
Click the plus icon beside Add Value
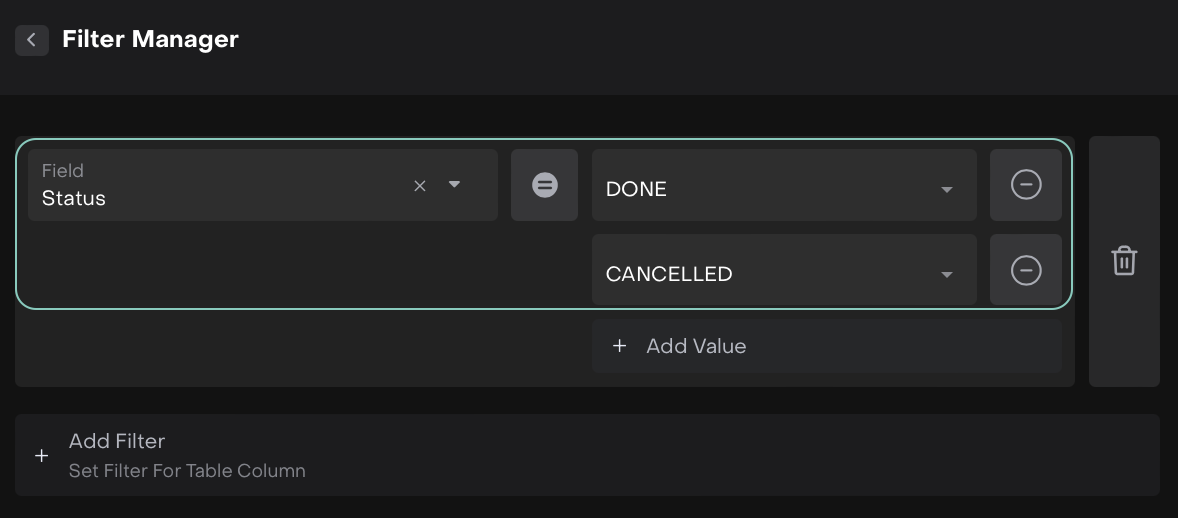tap(619, 346)
